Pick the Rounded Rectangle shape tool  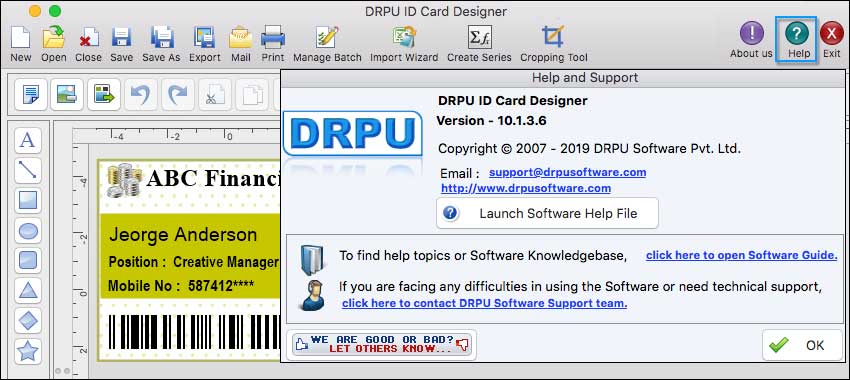pyautogui.click(x=28, y=261)
